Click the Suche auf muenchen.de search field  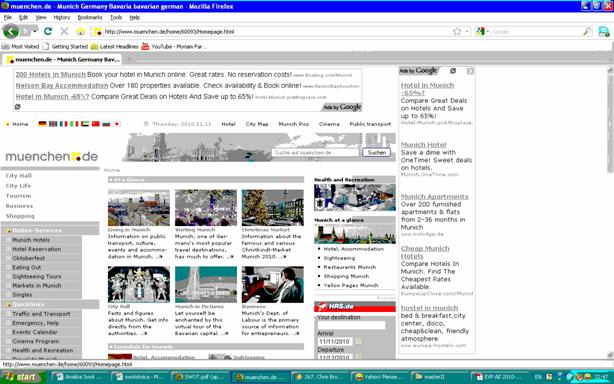pyautogui.click(x=315, y=152)
